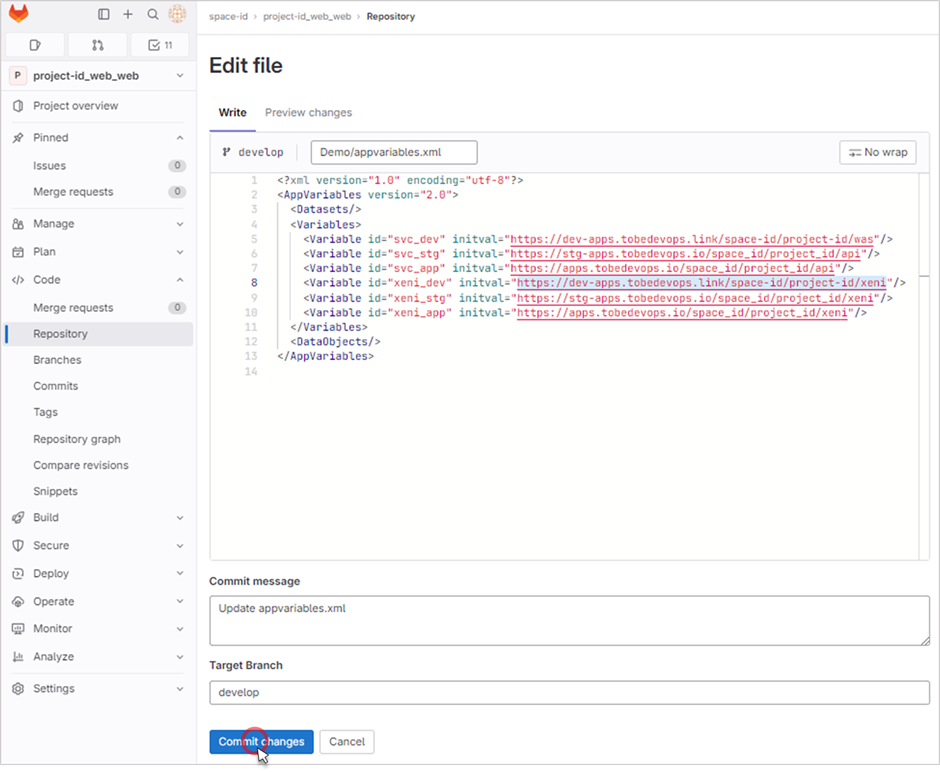Open the GitLab logo home link
The height and width of the screenshot is (773, 940).
pyautogui.click(x=19, y=14)
